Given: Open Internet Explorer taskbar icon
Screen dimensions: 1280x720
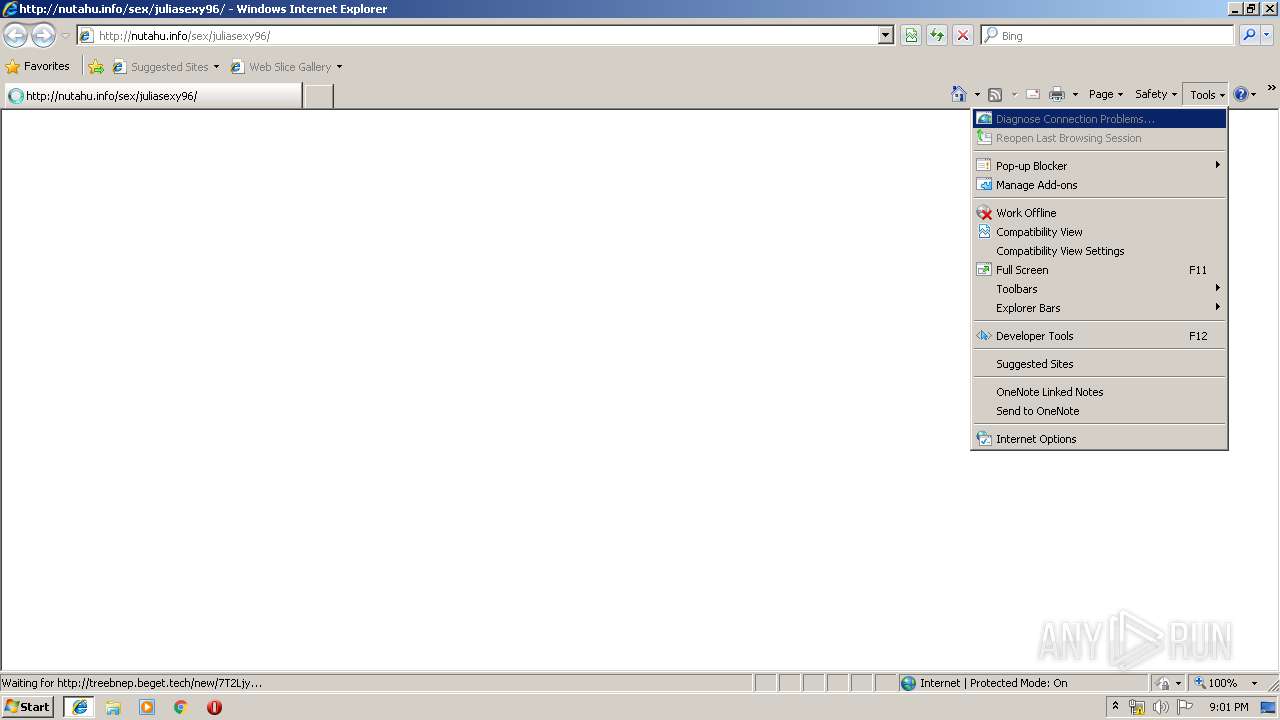Looking at the screenshot, I should (x=80, y=707).
